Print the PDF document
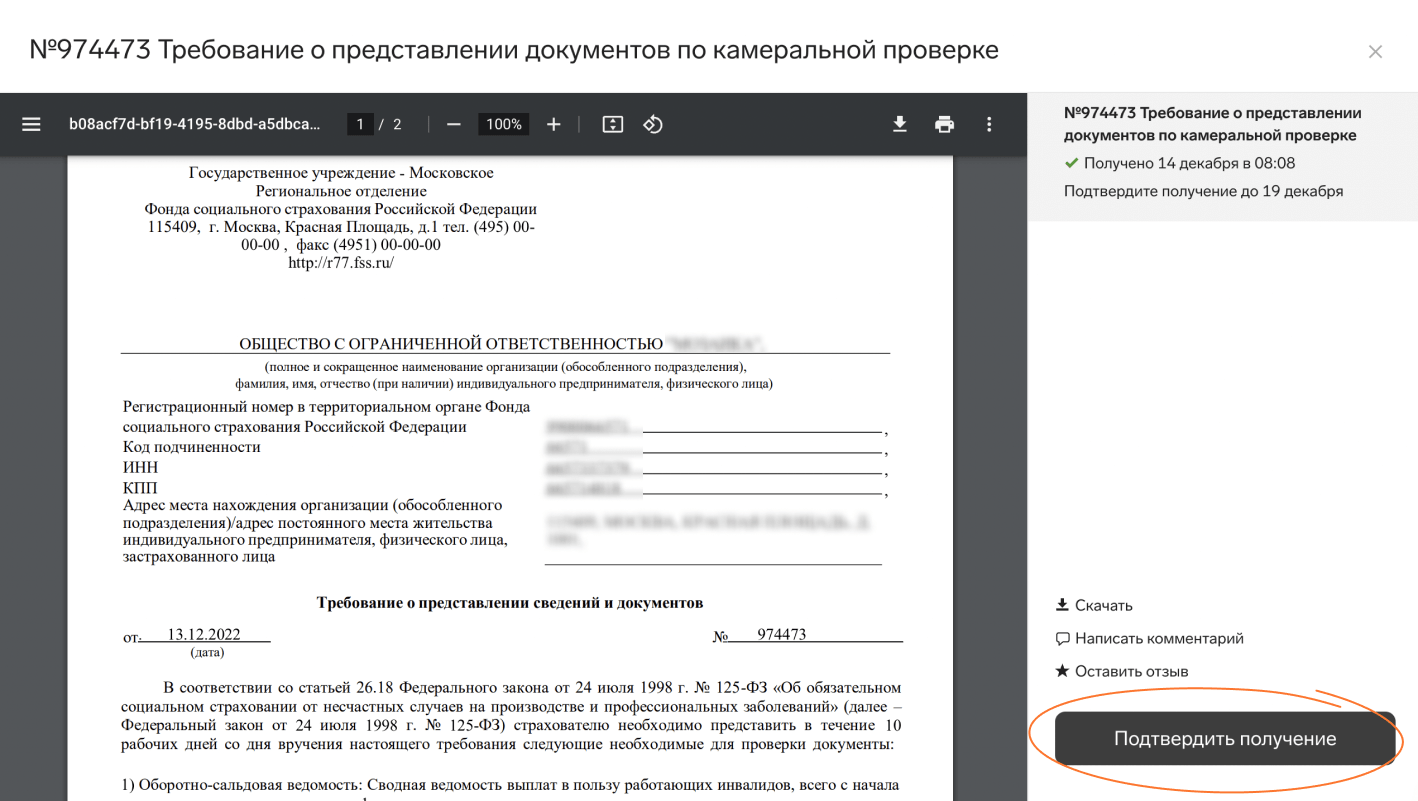The height and width of the screenshot is (801, 1418). pos(944,124)
